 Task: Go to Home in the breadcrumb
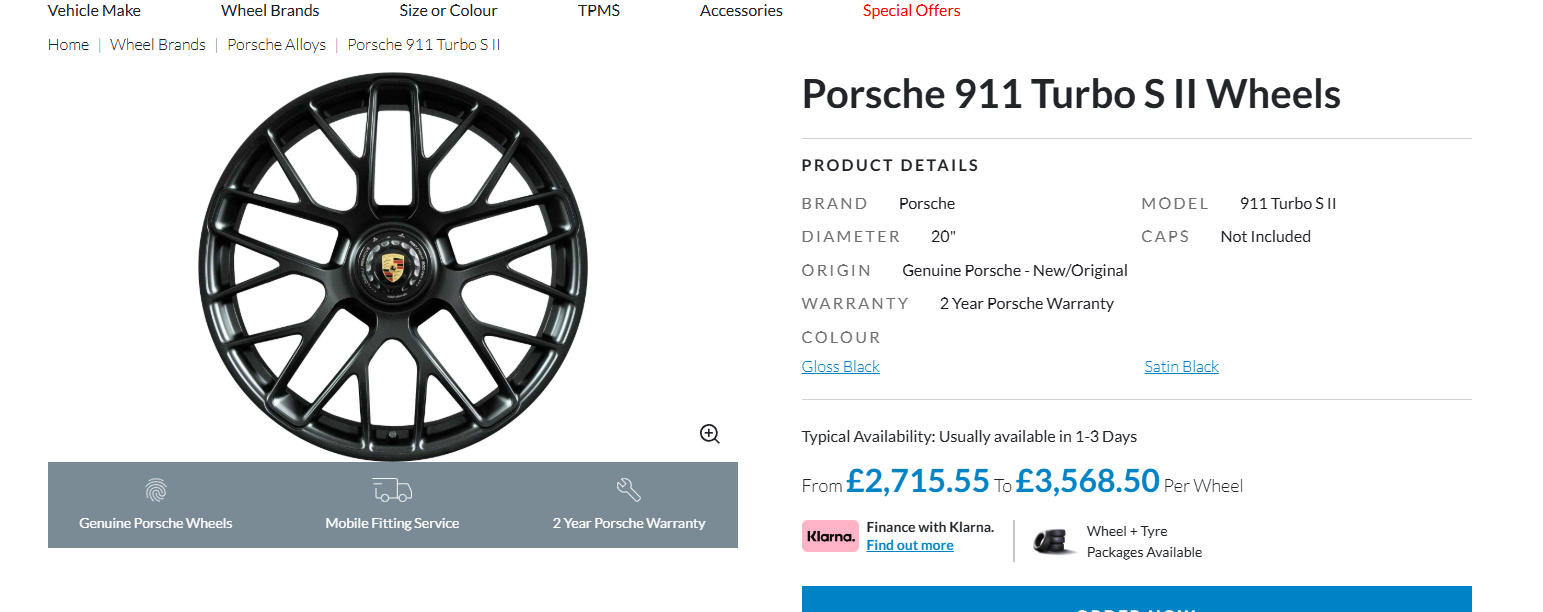(x=68, y=45)
